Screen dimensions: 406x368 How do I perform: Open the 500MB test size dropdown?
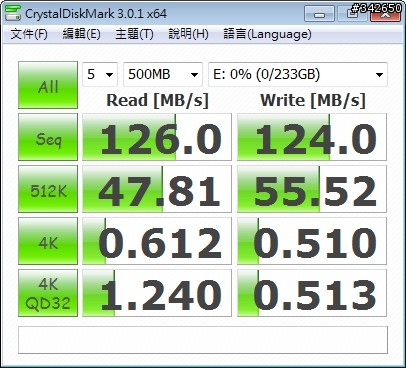point(163,74)
